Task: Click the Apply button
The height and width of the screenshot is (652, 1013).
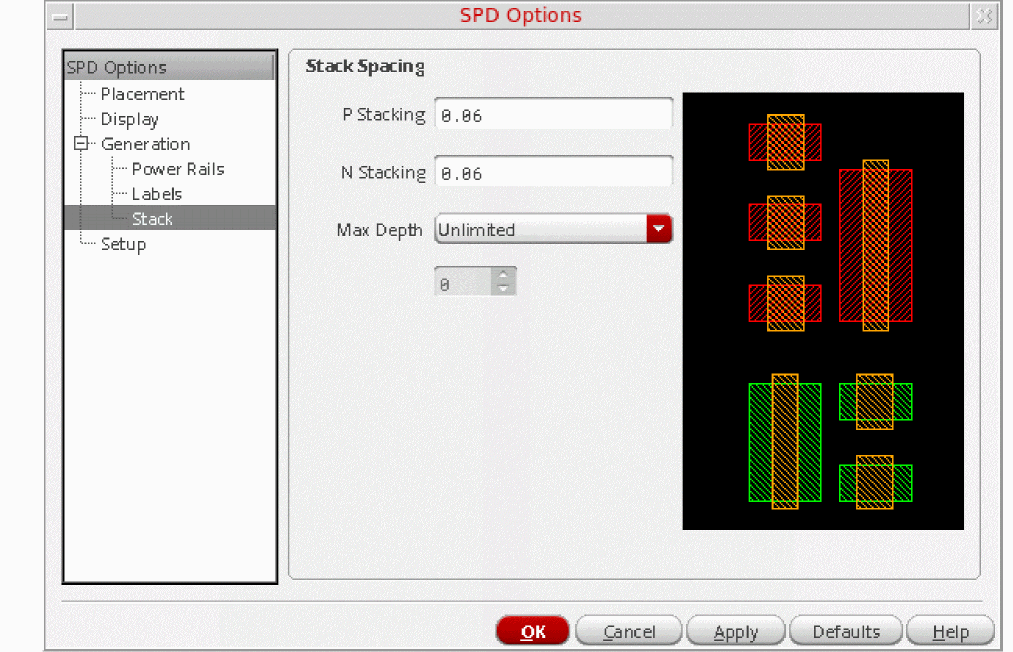Action: point(736,631)
